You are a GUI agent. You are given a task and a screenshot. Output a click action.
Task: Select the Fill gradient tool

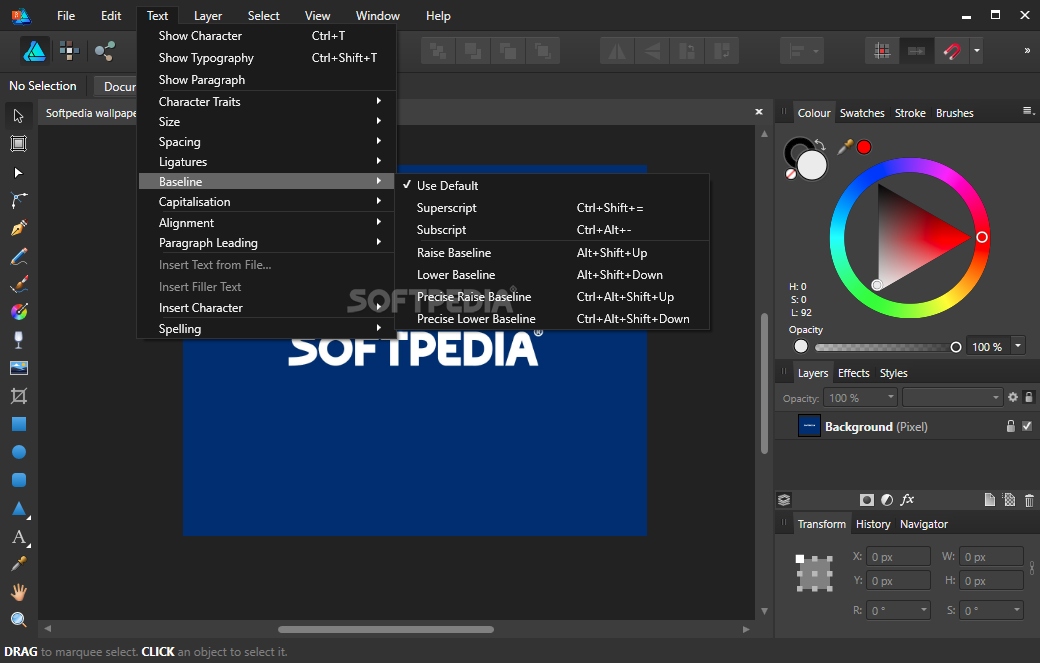coord(19,312)
